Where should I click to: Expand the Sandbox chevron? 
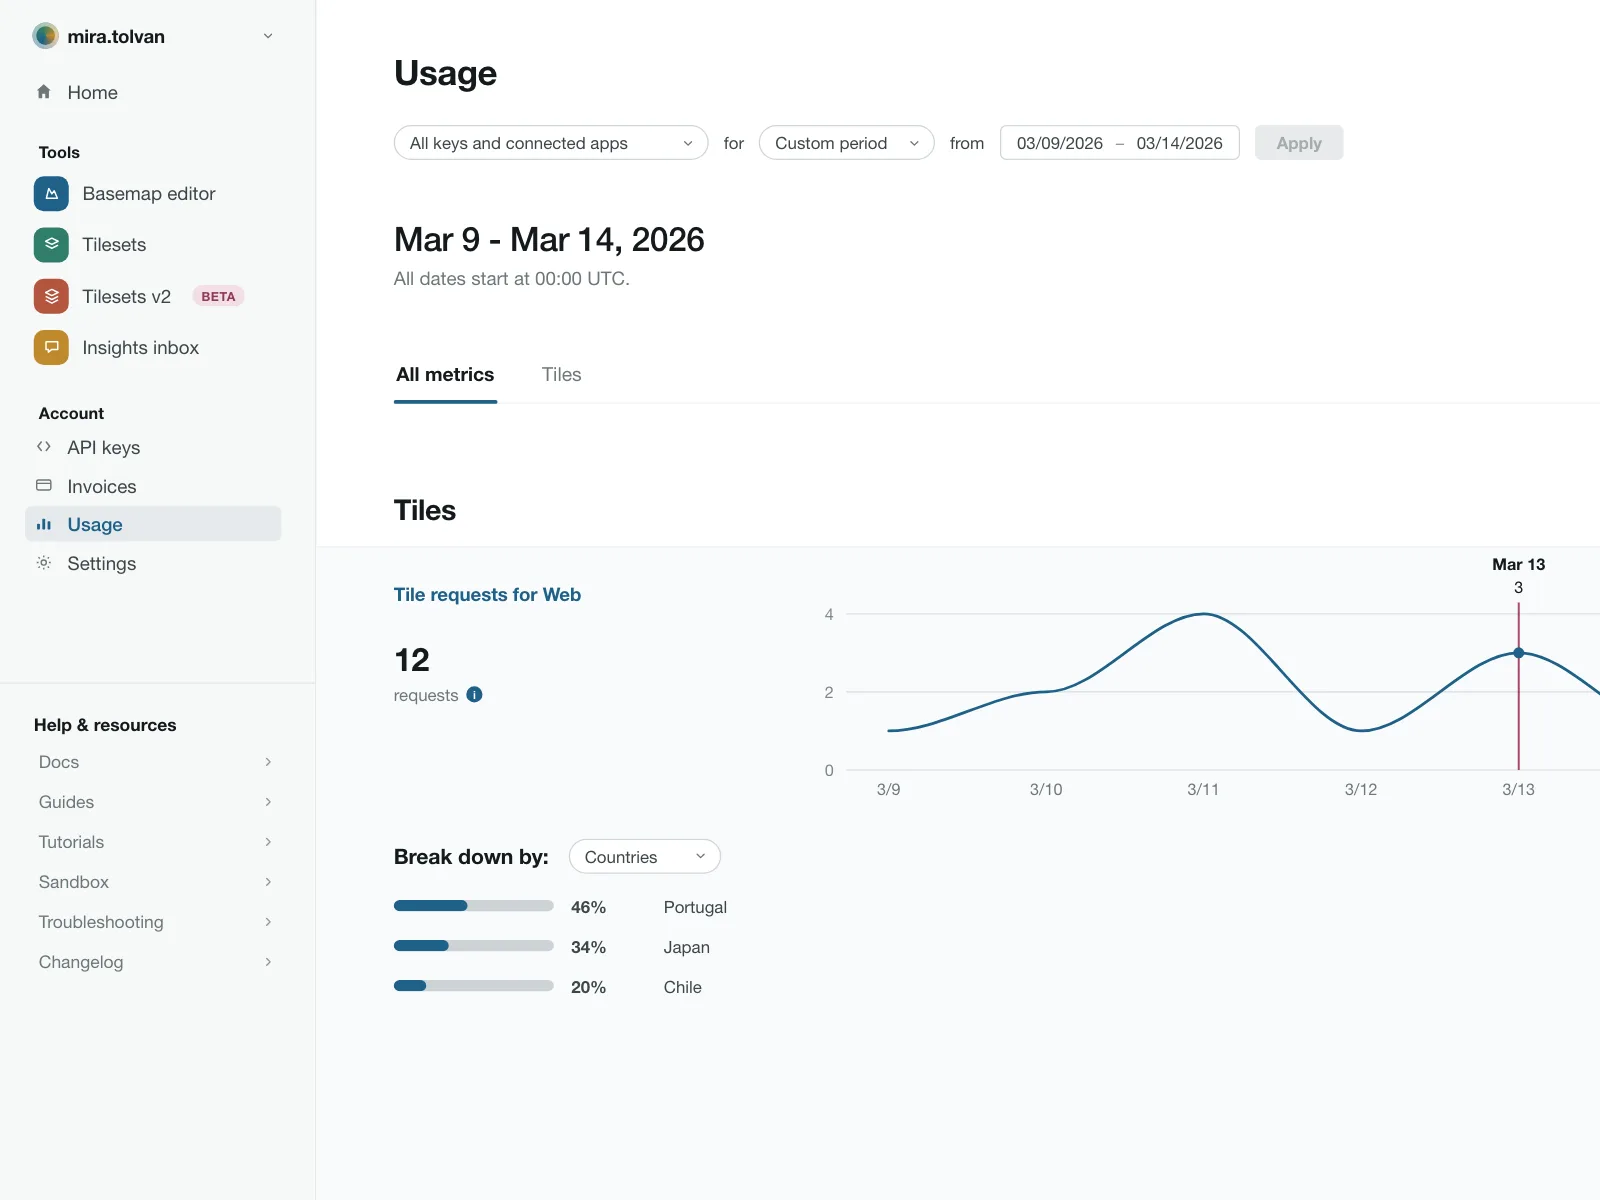click(x=268, y=882)
